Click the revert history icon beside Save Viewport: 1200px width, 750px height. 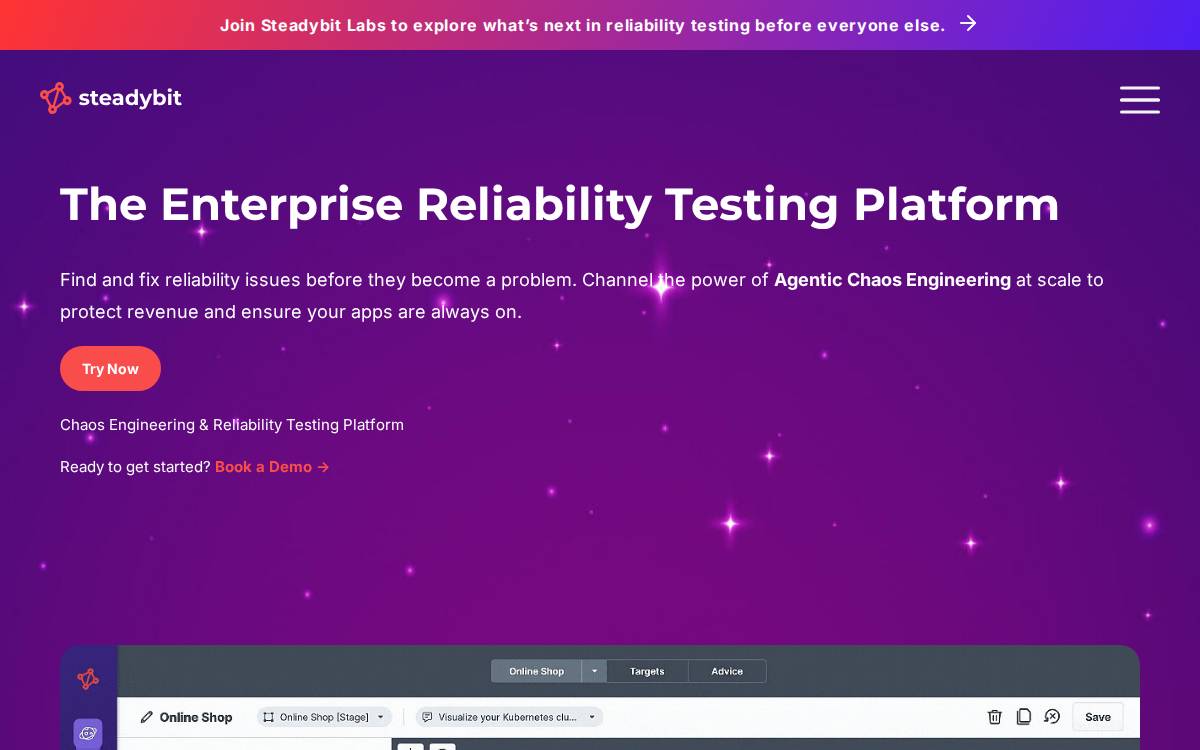(x=1052, y=716)
